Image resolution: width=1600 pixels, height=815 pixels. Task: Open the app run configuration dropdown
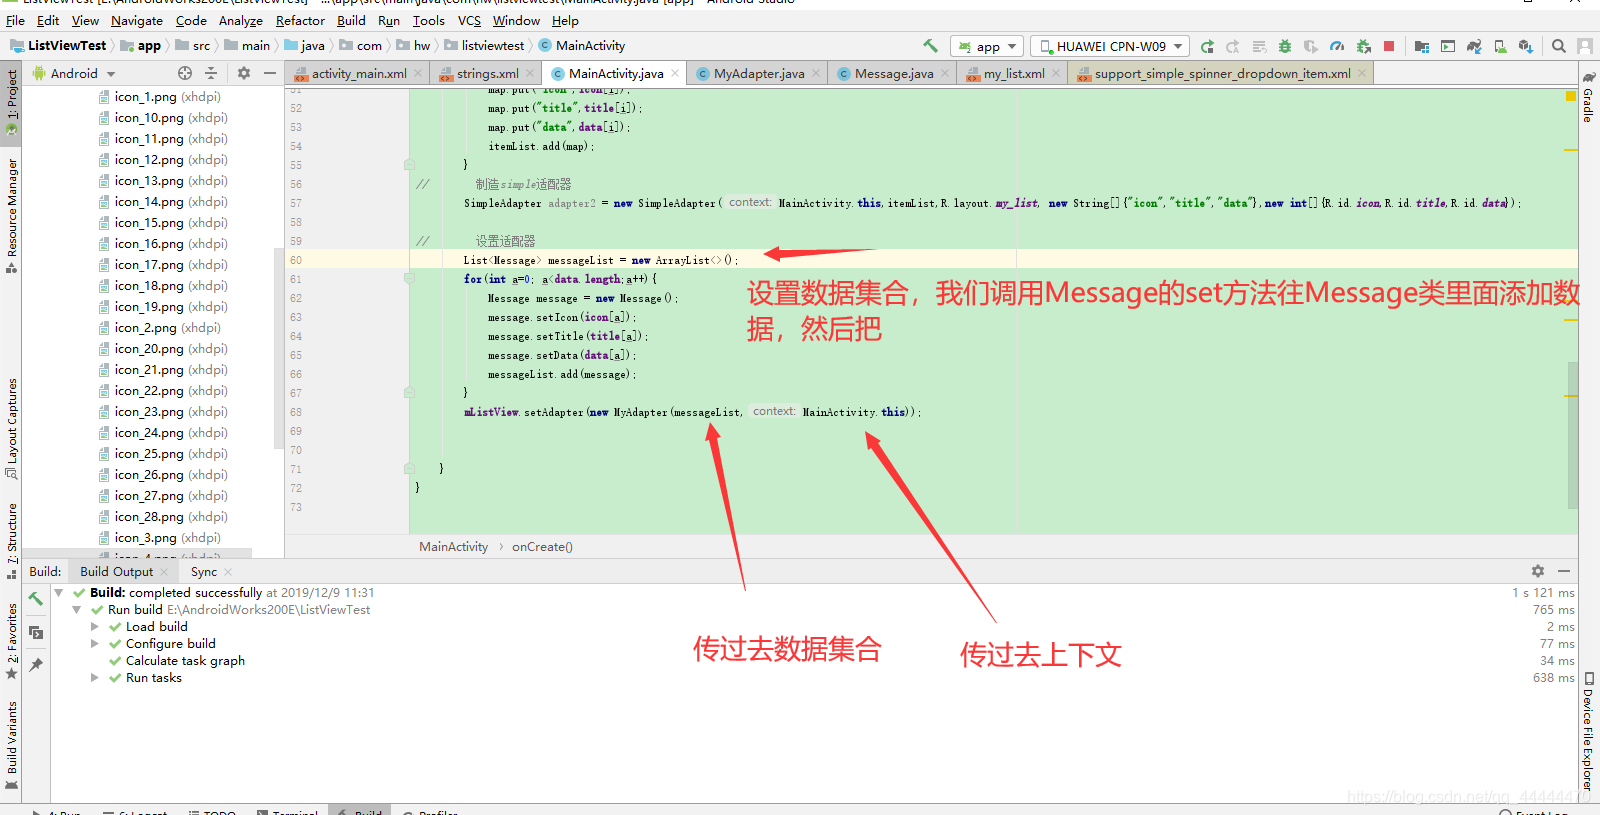coord(986,46)
